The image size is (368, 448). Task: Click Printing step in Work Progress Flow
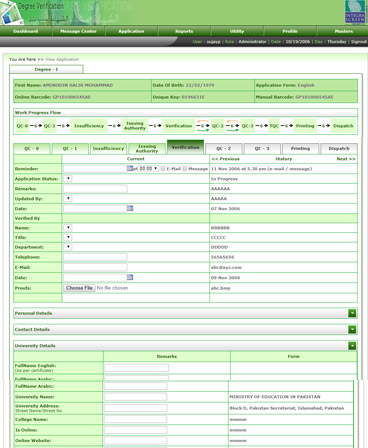(305, 126)
